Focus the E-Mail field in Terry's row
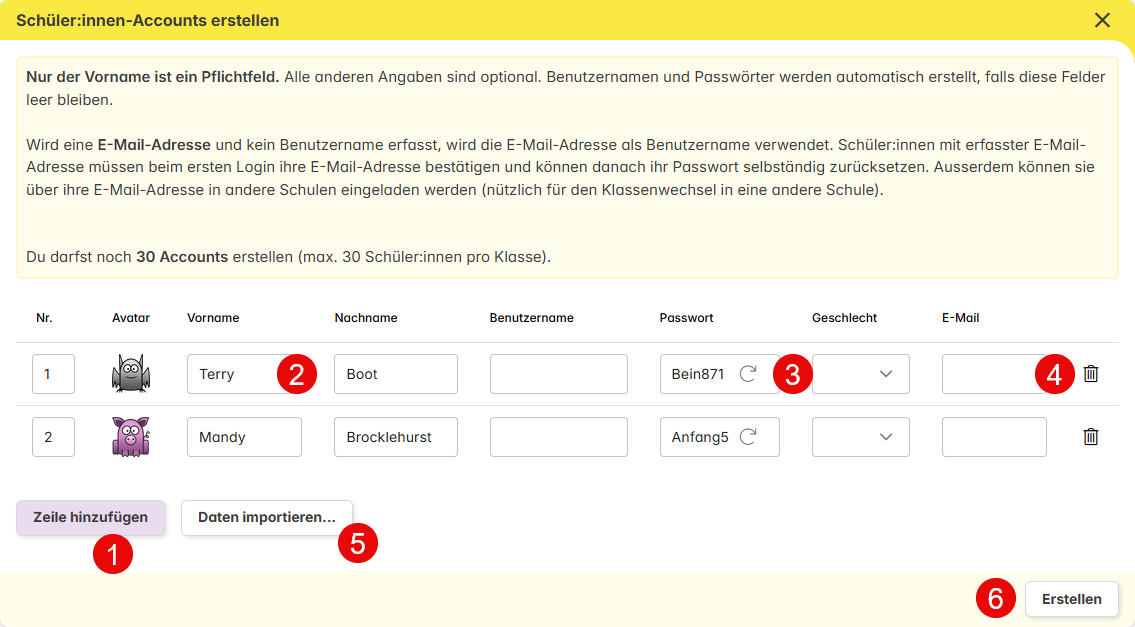 tap(994, 374)
